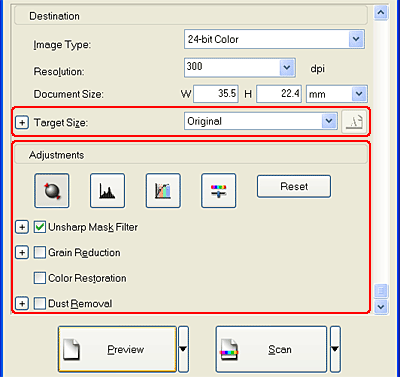Viewport: 400px width, 377px height.
Task: Click the Reset button
Action: tap(294, 186)
